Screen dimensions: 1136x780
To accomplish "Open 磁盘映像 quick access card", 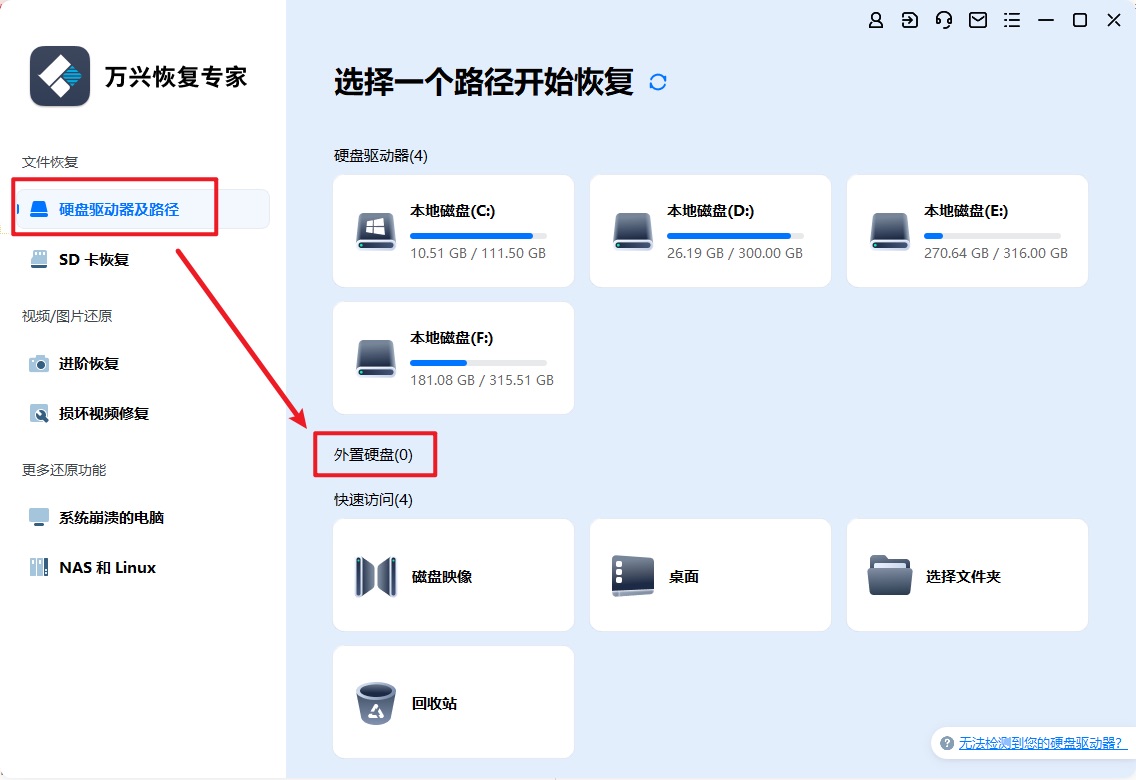I will click(454, 575).
